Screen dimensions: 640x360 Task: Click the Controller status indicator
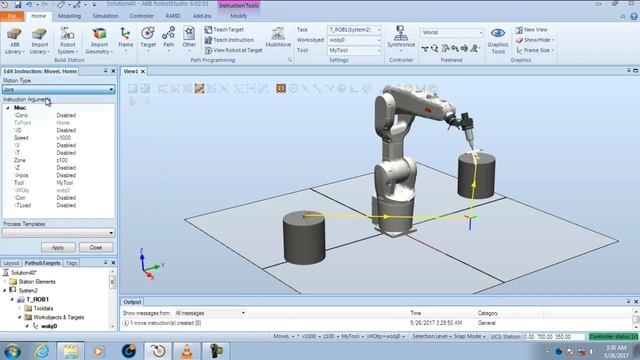point(613,337)
